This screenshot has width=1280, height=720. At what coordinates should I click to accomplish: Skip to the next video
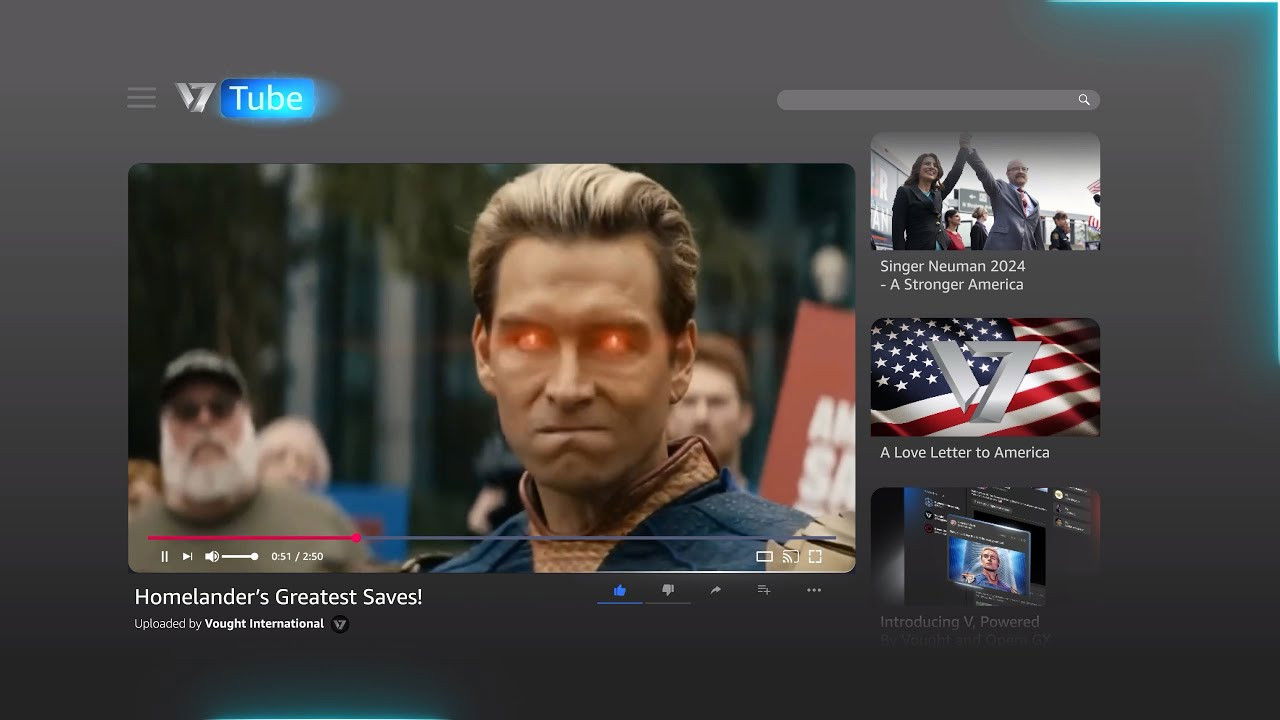coord(187,557)
